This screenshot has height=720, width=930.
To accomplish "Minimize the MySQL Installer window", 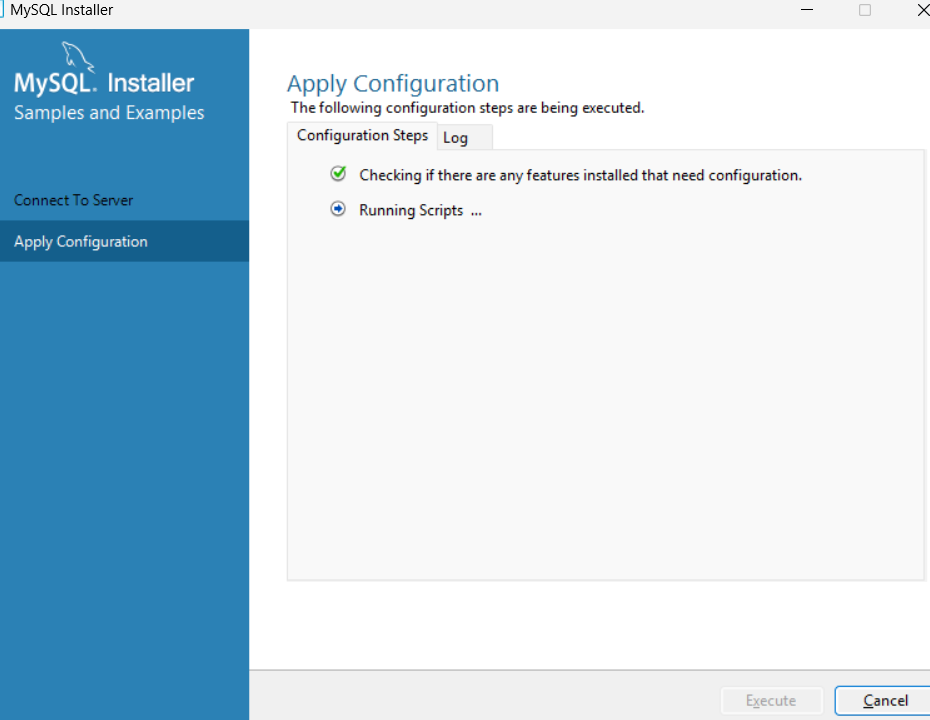I will [x=807, y=10].
